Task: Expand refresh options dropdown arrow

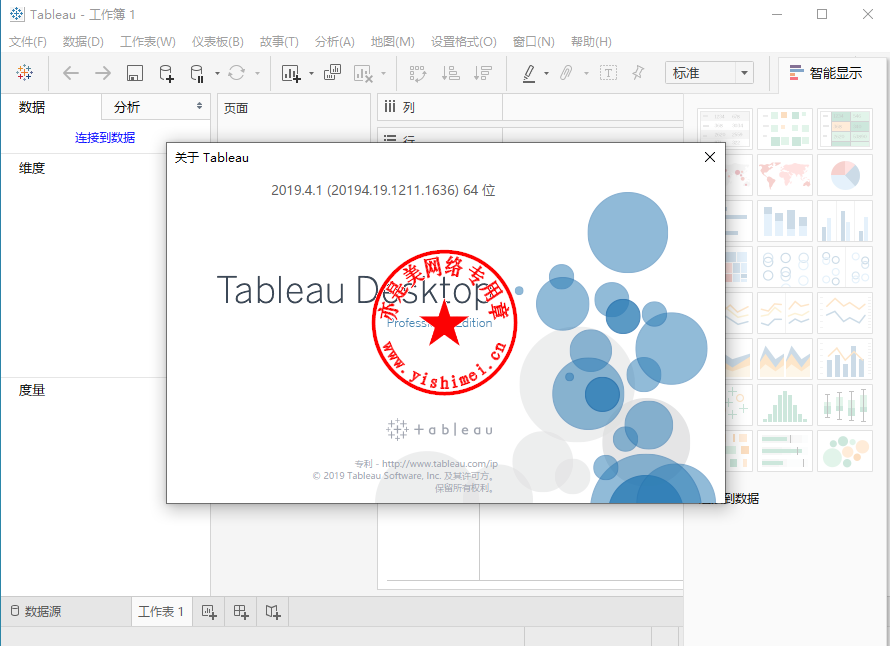Action: pos(257,73)
